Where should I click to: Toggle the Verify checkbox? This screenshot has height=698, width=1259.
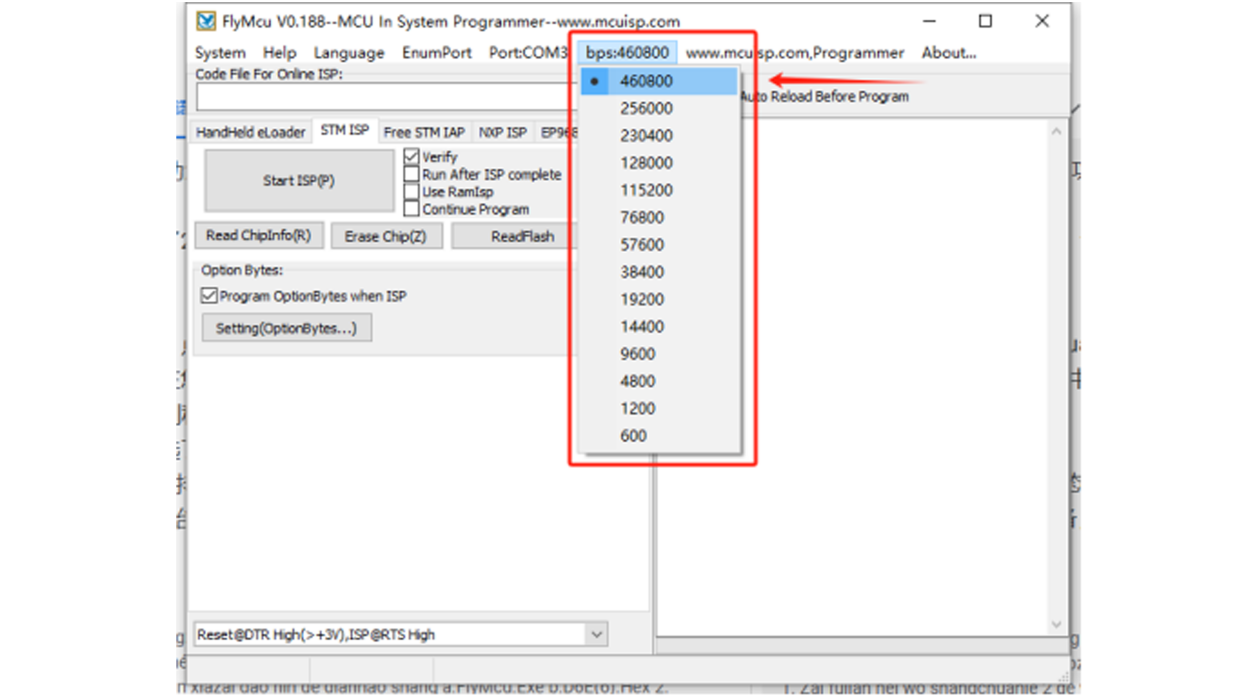click(411, 157)
